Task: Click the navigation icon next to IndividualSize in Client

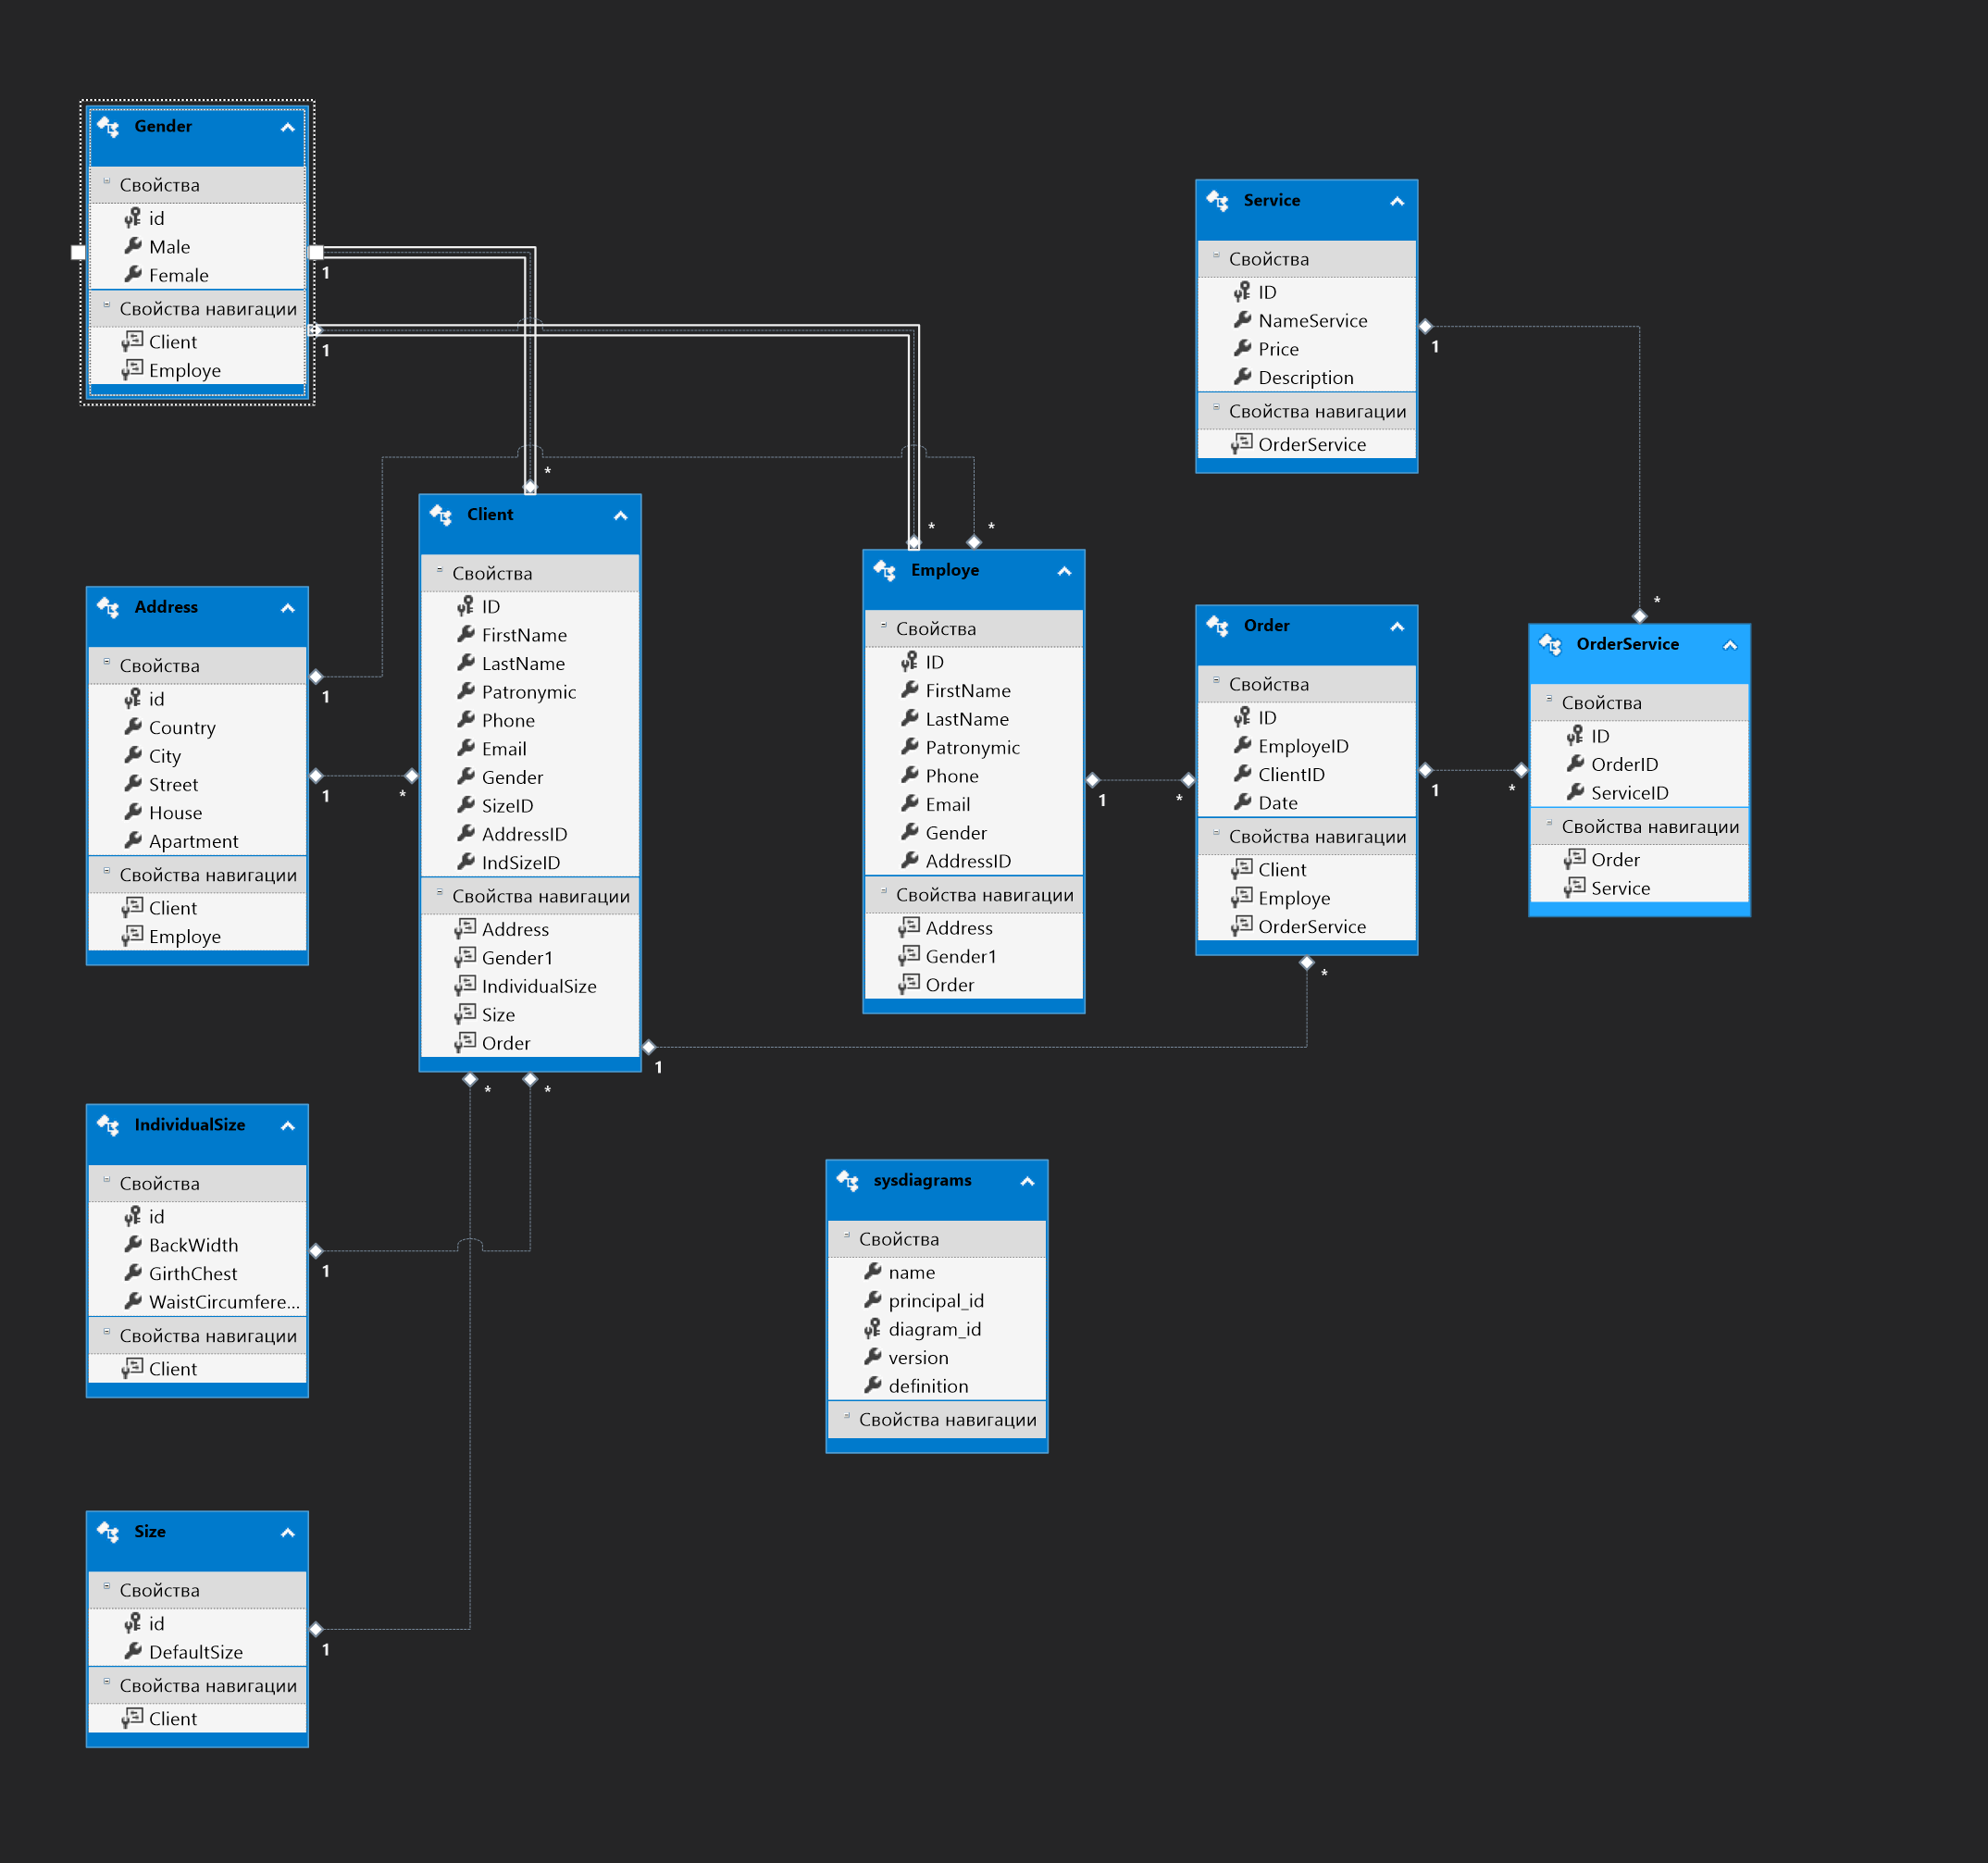Action: 465,986
